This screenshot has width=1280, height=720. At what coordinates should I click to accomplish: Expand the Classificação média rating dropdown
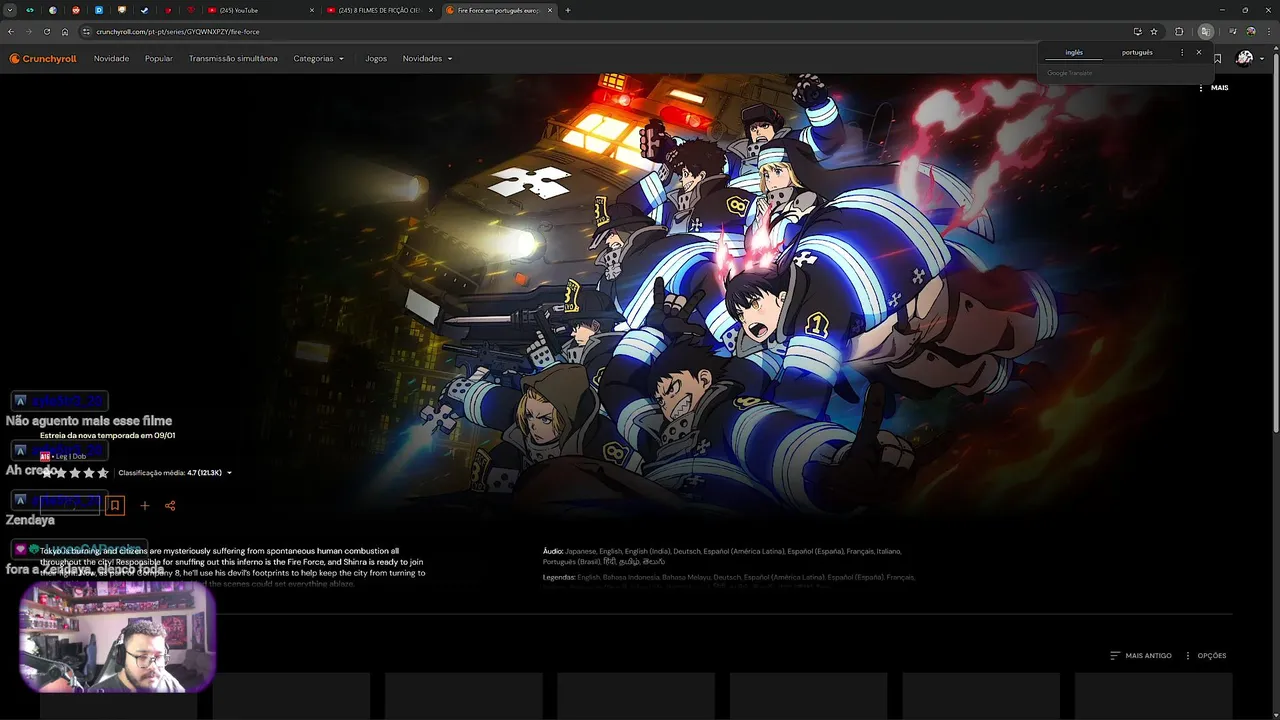pyautogui.click(x=175, y=473)
